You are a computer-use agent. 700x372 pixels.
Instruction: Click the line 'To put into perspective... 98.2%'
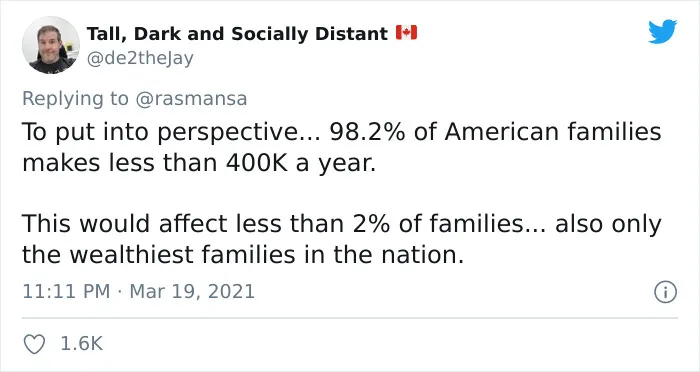[342, 133]
